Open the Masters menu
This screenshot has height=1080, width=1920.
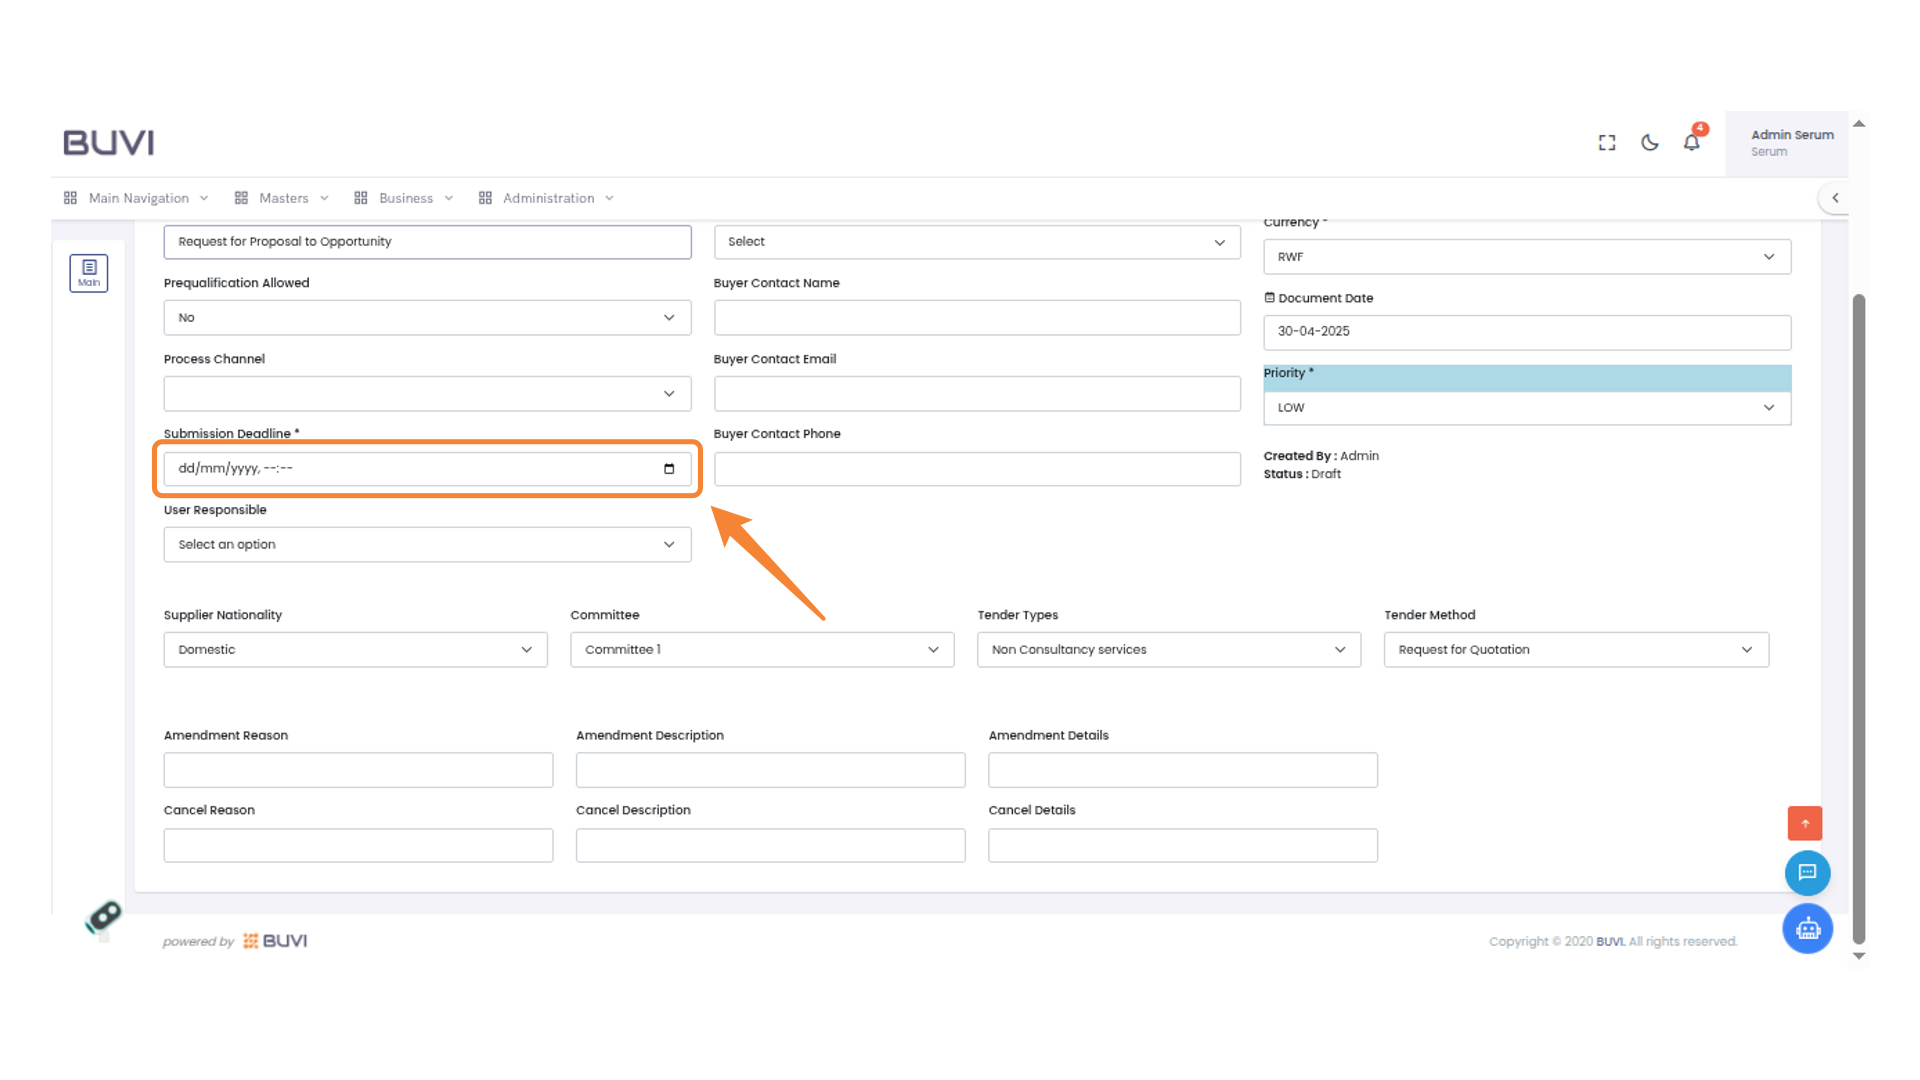283,197
